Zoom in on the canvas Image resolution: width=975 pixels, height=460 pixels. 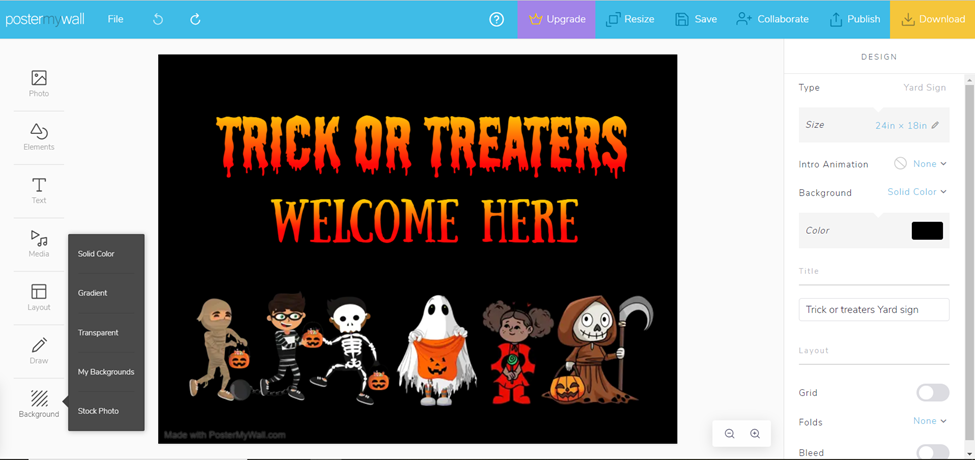tap(755, 434)
